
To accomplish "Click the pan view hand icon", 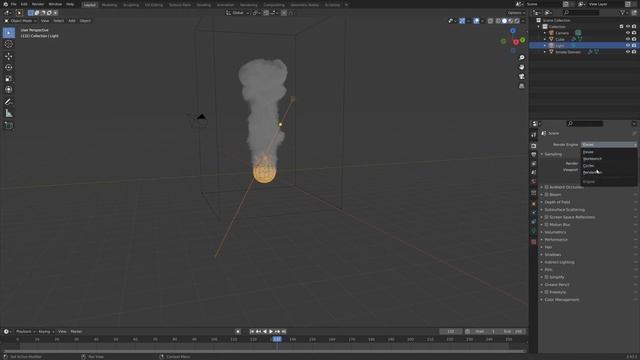I will click(522, 67).
